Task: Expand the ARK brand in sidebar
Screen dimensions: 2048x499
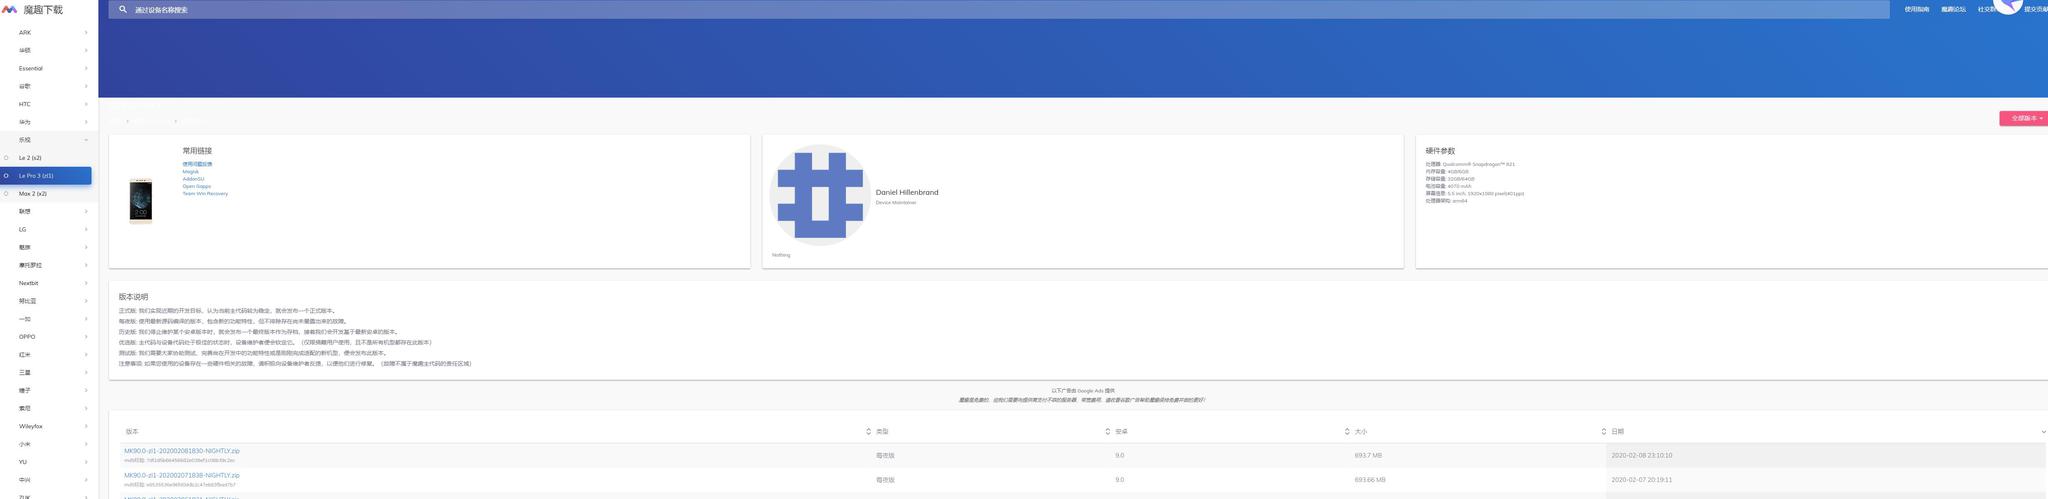Action: [49, 33]
